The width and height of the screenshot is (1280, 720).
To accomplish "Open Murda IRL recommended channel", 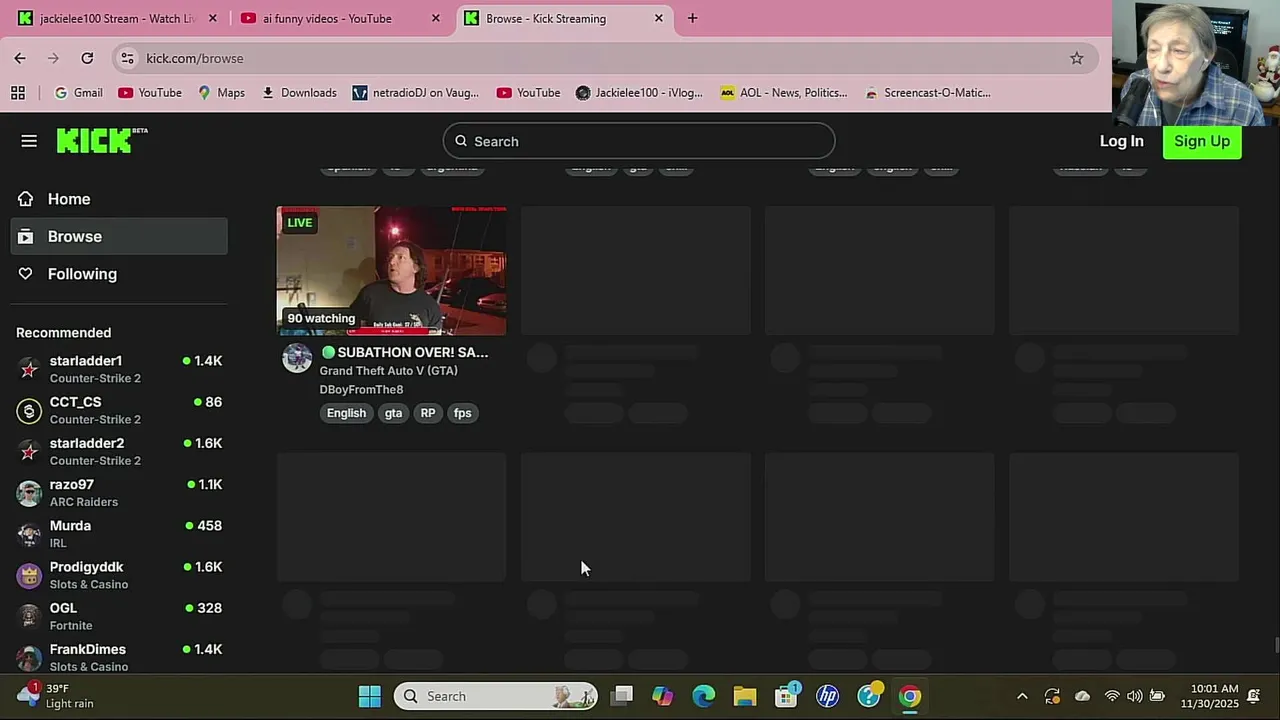I will pos(119,533).
